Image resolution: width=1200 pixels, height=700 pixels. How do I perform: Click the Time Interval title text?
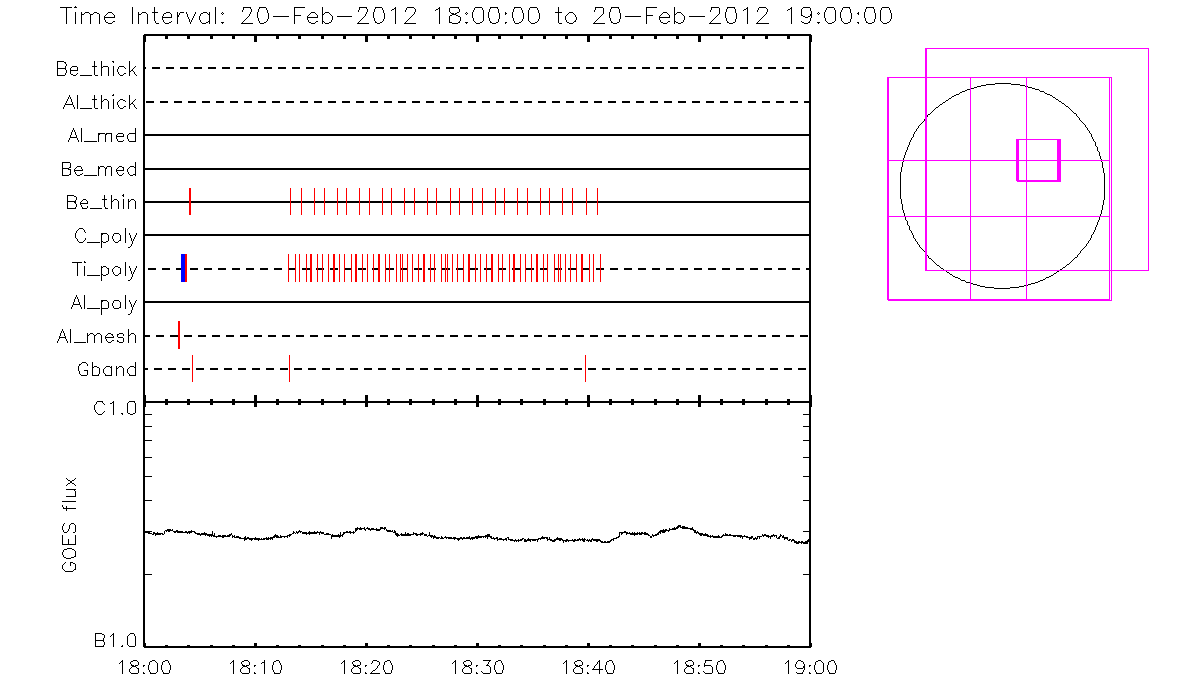click(x=475, y=17)
